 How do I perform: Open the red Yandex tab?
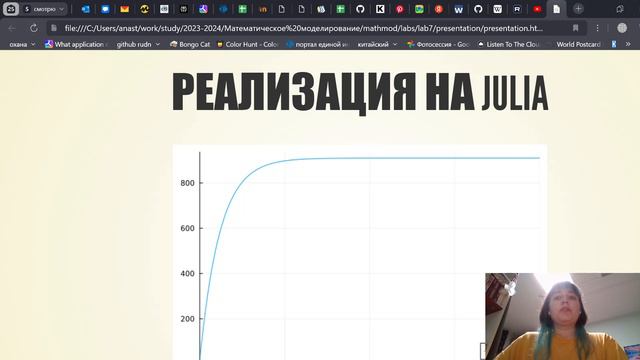tap(439, 9)
